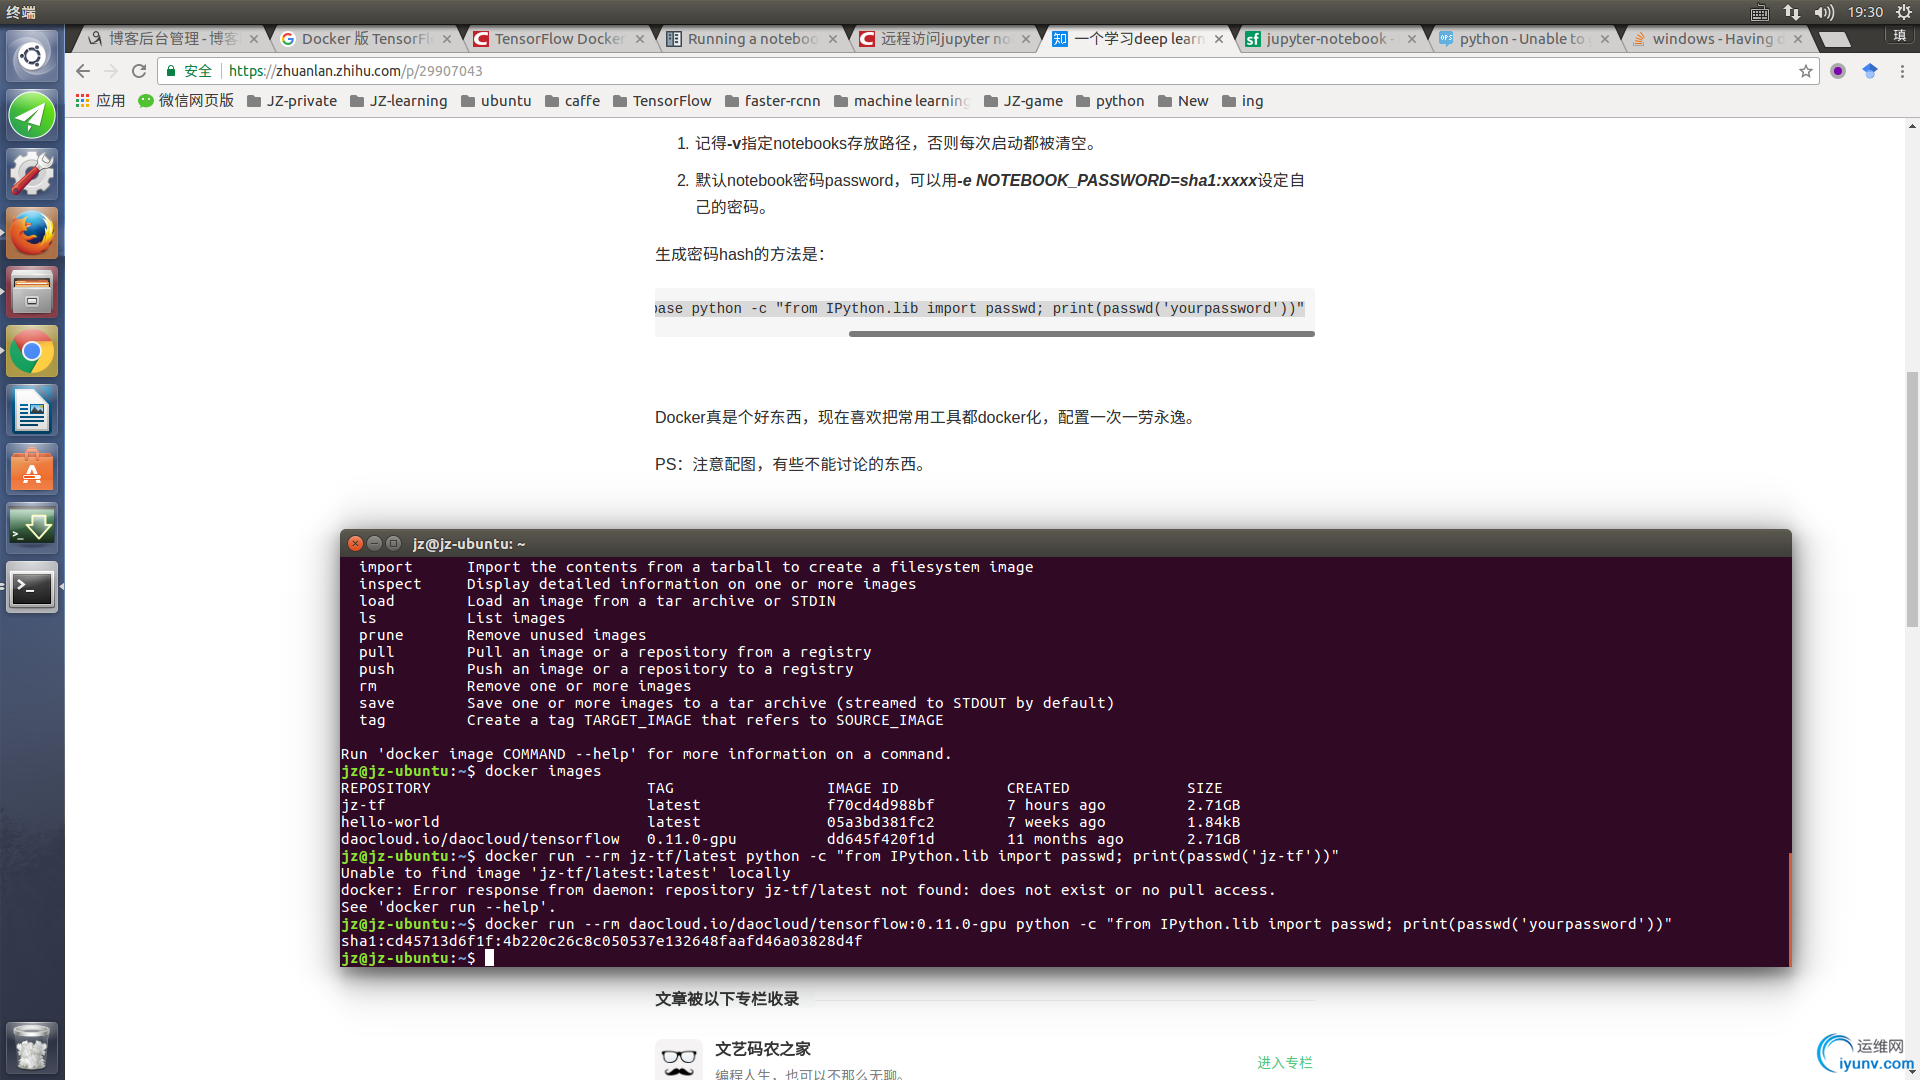Open the ing bookmarks folder
This screenshot has width=1920, height=1080.
click(1243, 101)
